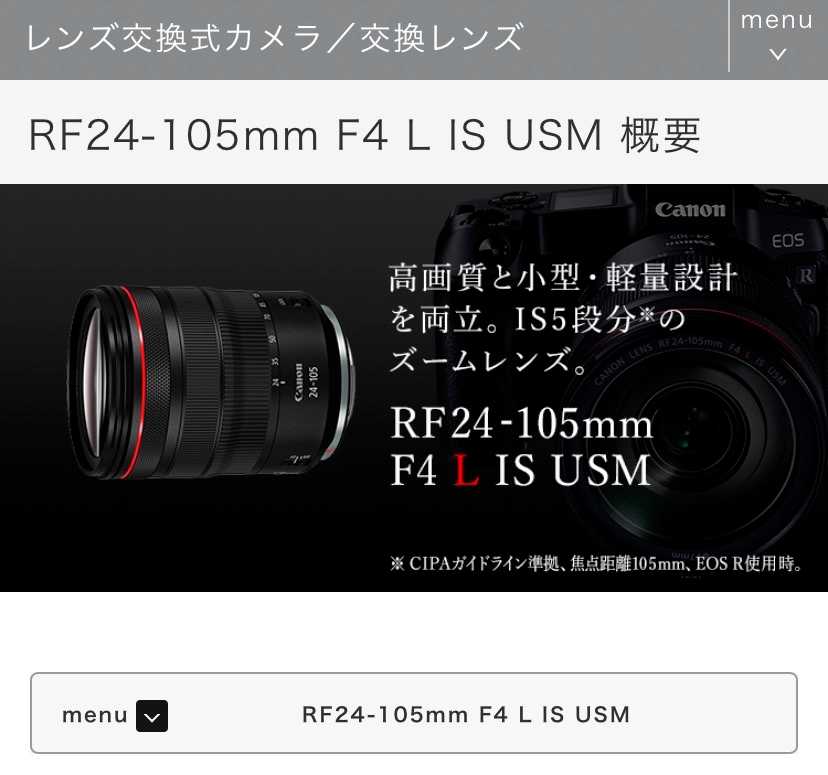Click the banner product name RF24-105mm

pyautogui.click(x=522, y=423)
